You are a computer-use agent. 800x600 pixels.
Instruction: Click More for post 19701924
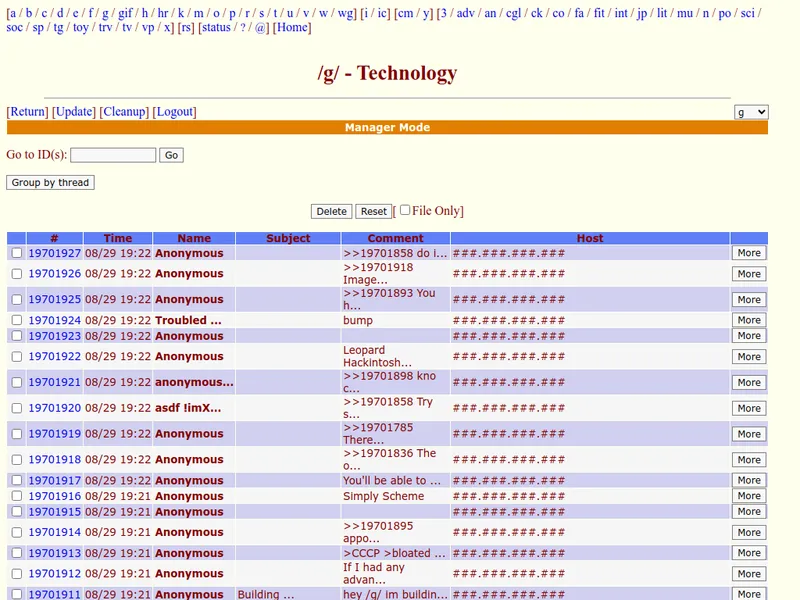pos(748,320)
